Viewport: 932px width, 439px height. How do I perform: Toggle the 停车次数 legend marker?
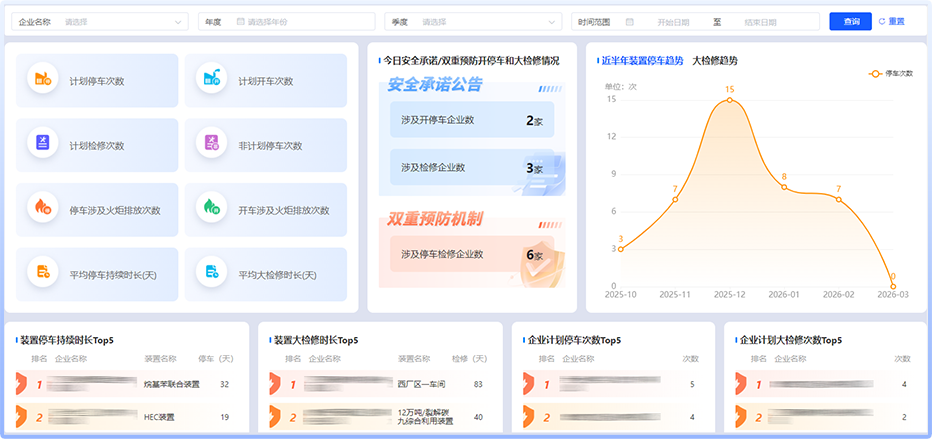875,74
